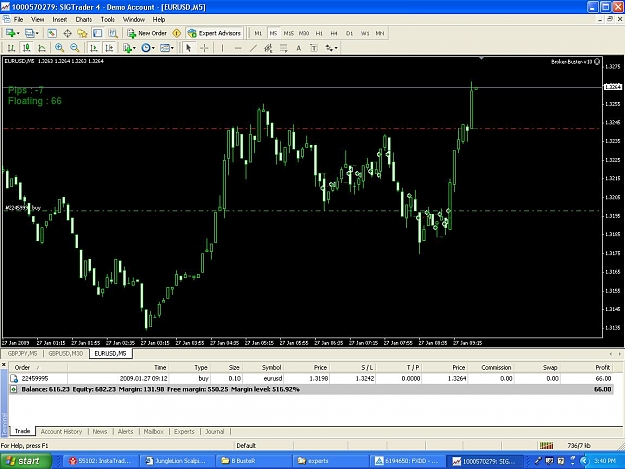Click the New Order button
This screenshot has width=625, height=469.
[x=147, y=33]
